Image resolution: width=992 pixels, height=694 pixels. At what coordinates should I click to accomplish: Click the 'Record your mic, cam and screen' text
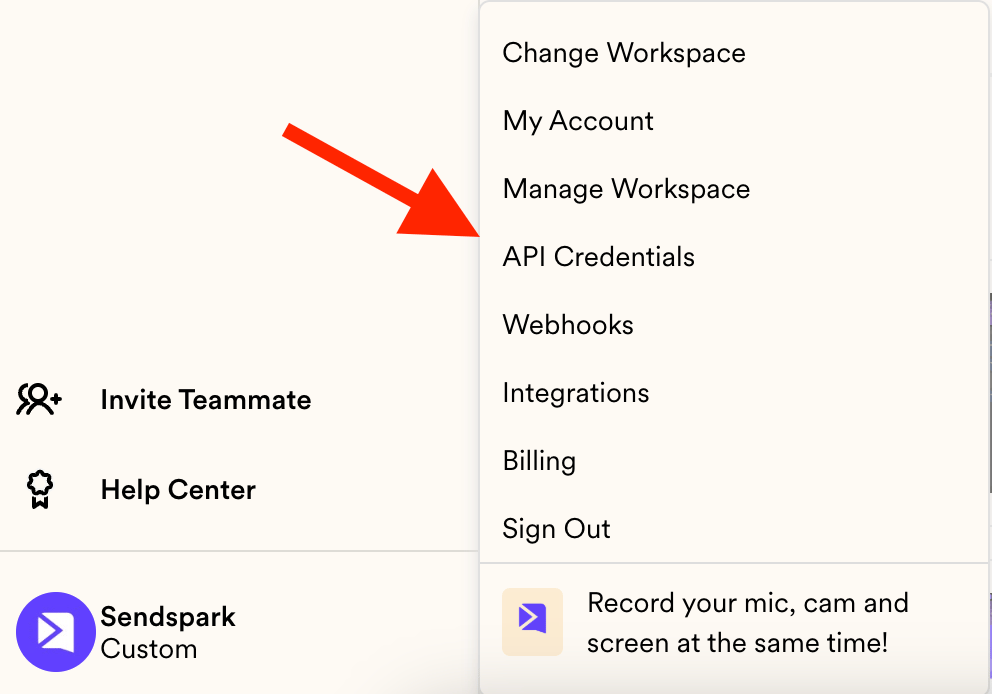tap(747, 623)
